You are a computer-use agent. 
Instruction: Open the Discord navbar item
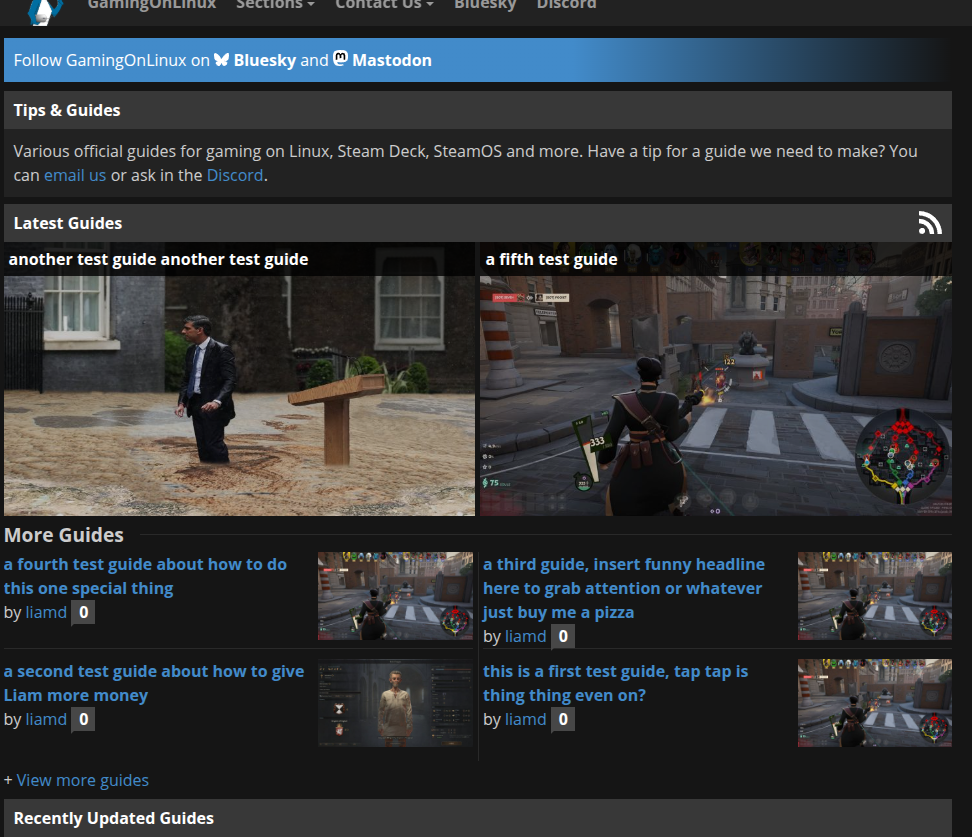566,5
